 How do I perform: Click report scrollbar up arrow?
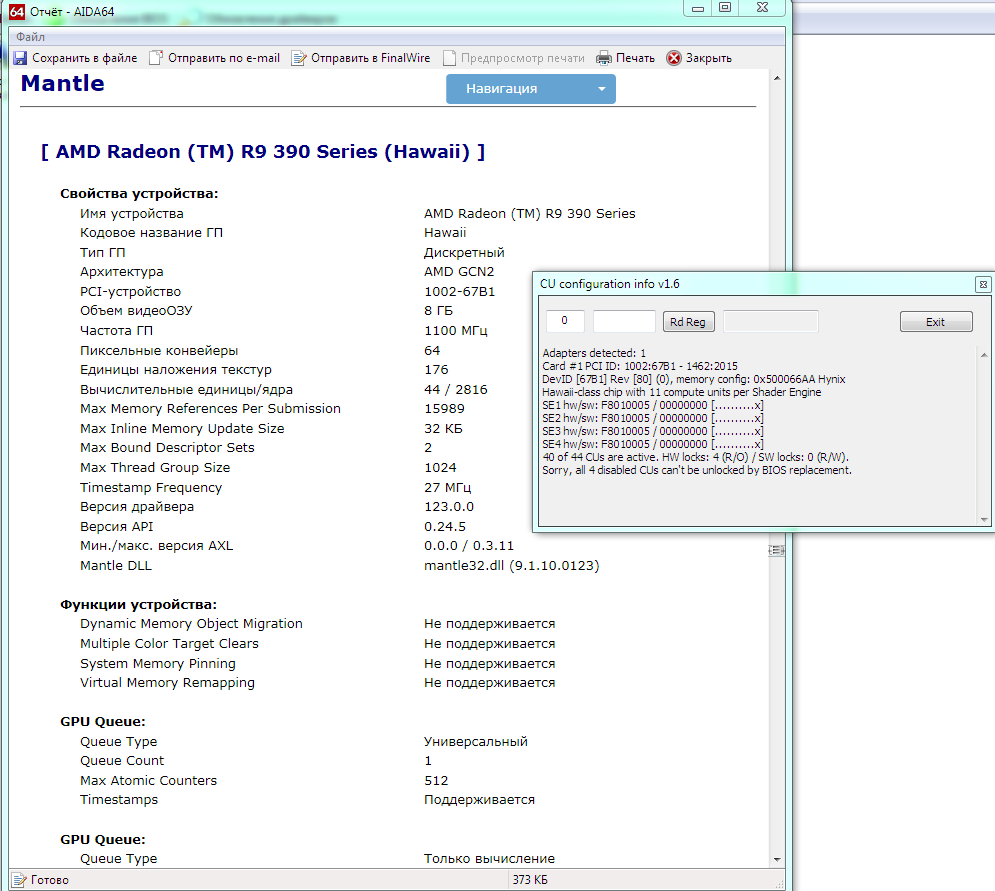(x=777, y=79)
